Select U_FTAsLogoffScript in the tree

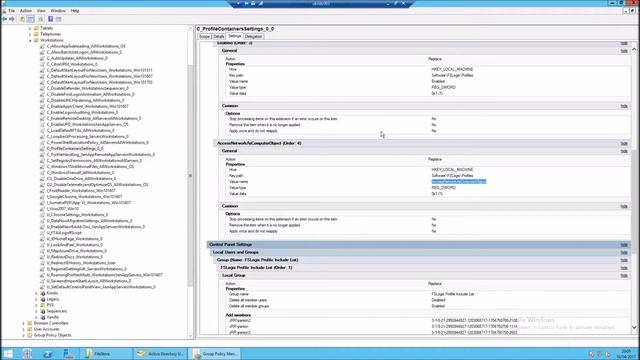64,233
